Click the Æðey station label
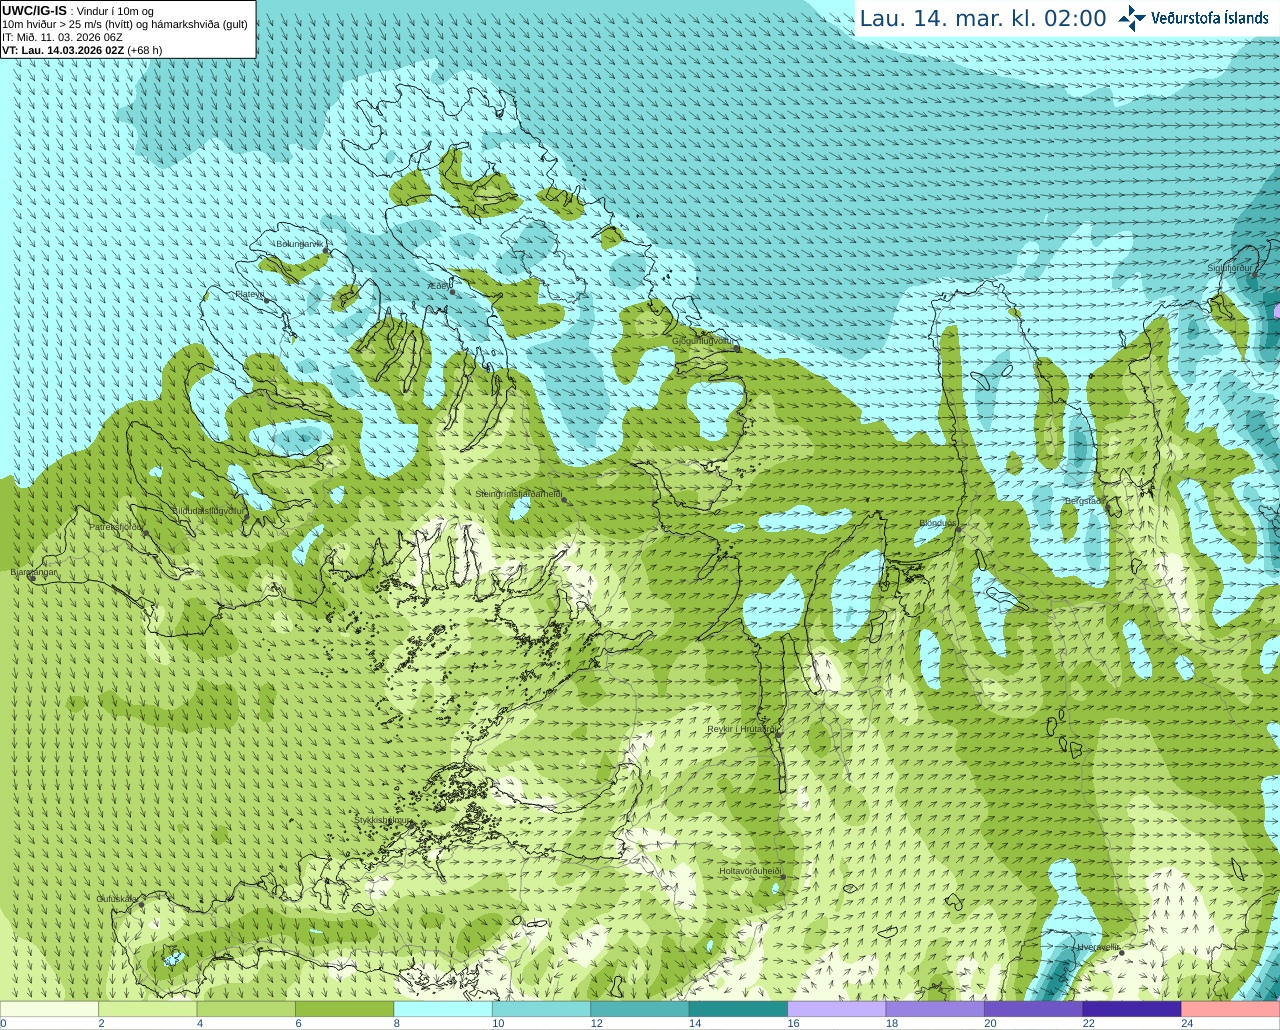The height and width of the screenshot is (1030, 1280). click(439, 286)
